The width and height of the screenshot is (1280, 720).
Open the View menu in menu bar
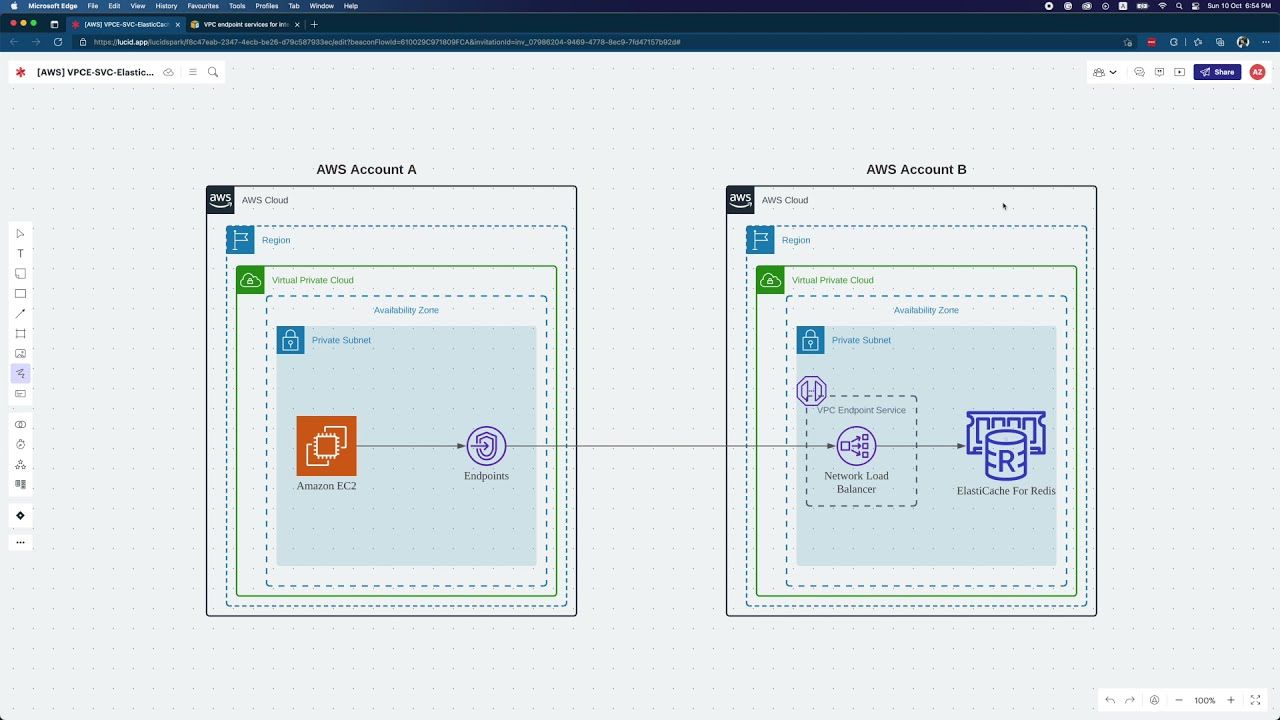click(x=138, y=6)
